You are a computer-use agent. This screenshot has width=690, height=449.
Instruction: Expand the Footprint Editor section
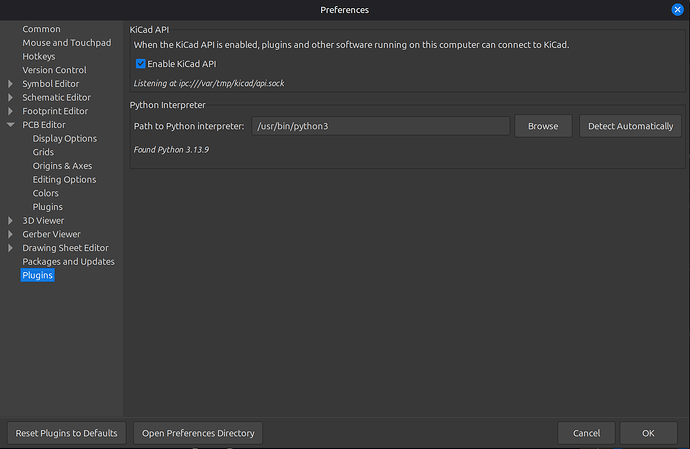11,111
